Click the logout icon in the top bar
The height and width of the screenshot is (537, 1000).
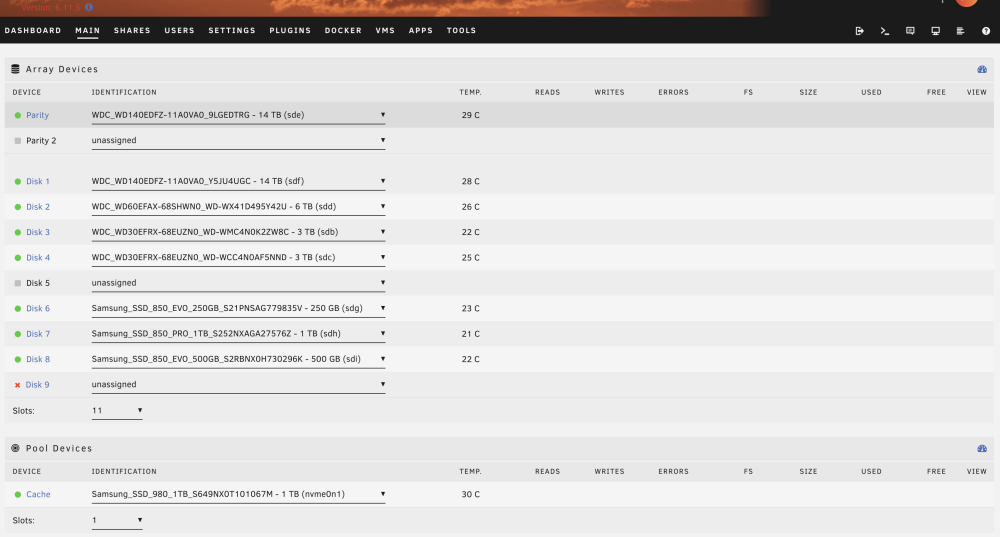859,31
